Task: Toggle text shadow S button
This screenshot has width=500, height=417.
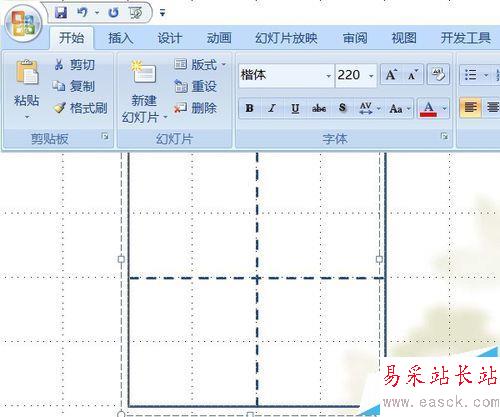Action: tap(342, 108)
